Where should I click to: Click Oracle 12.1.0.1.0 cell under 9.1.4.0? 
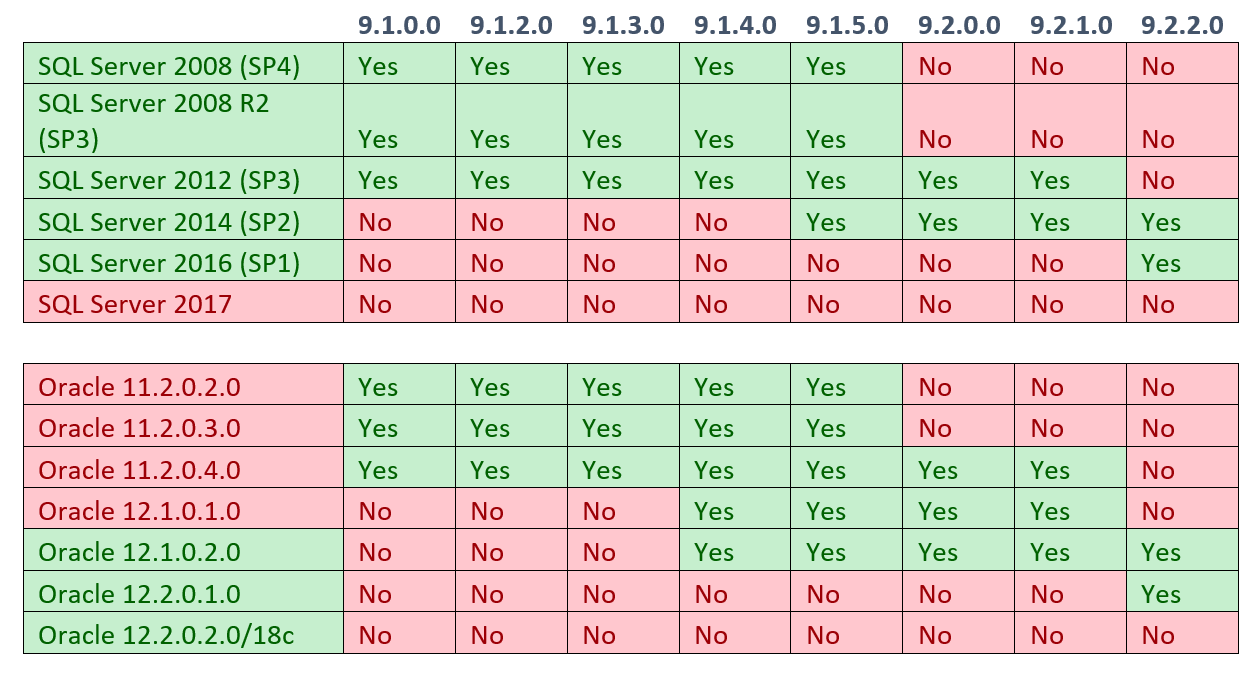714,511
